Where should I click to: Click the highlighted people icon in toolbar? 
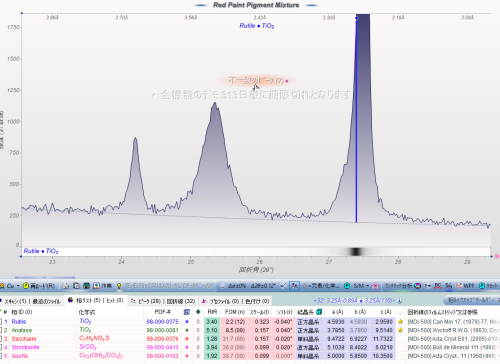click(x=294, y=286)
